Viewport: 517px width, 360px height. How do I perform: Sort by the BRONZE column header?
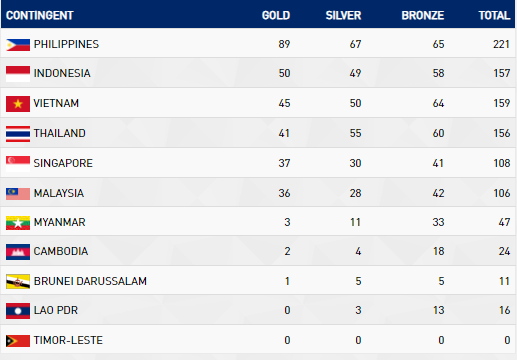click(423, 15)
